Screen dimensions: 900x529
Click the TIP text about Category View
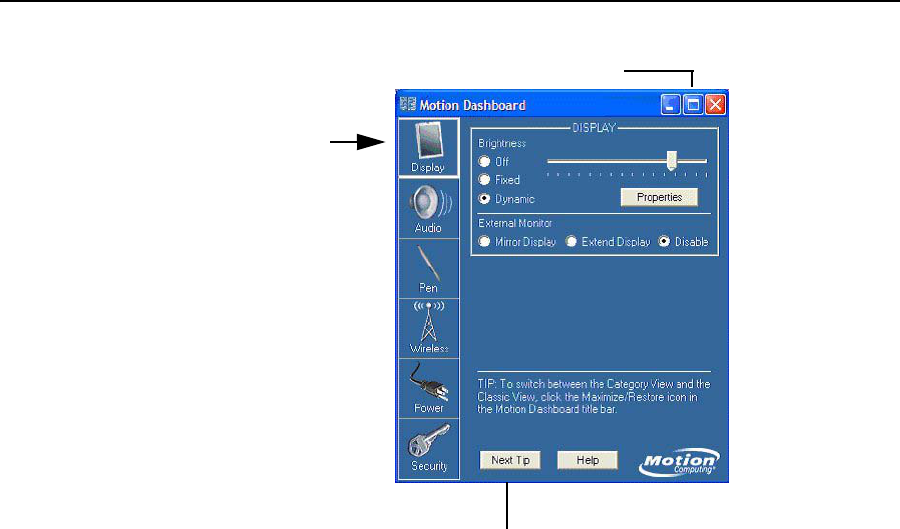tap(593, 396)
